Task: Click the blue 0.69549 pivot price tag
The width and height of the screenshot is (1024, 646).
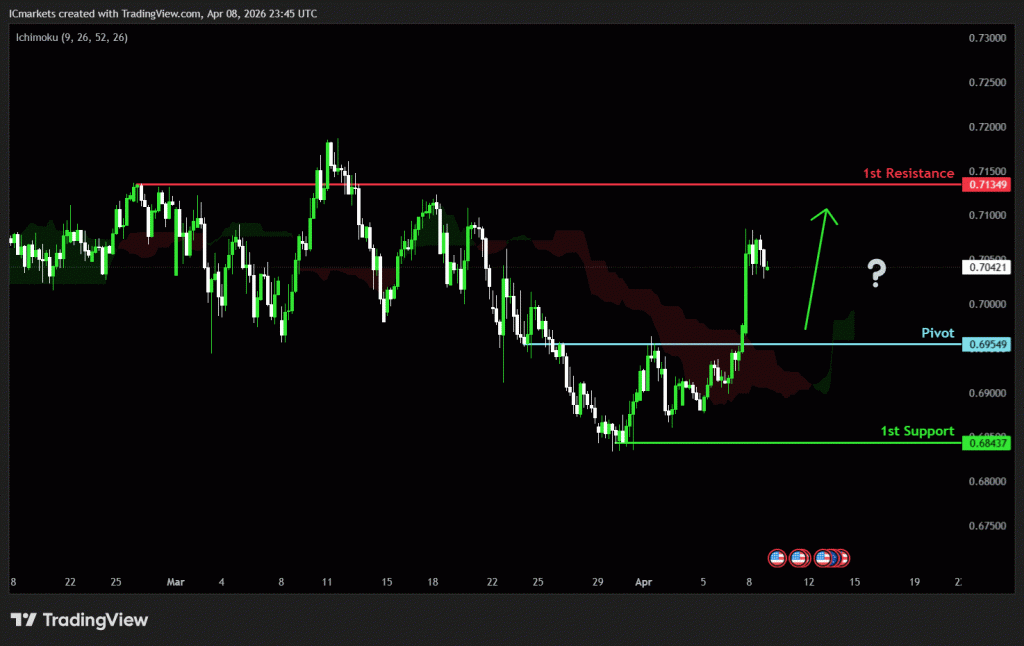Action: [986, 344]
